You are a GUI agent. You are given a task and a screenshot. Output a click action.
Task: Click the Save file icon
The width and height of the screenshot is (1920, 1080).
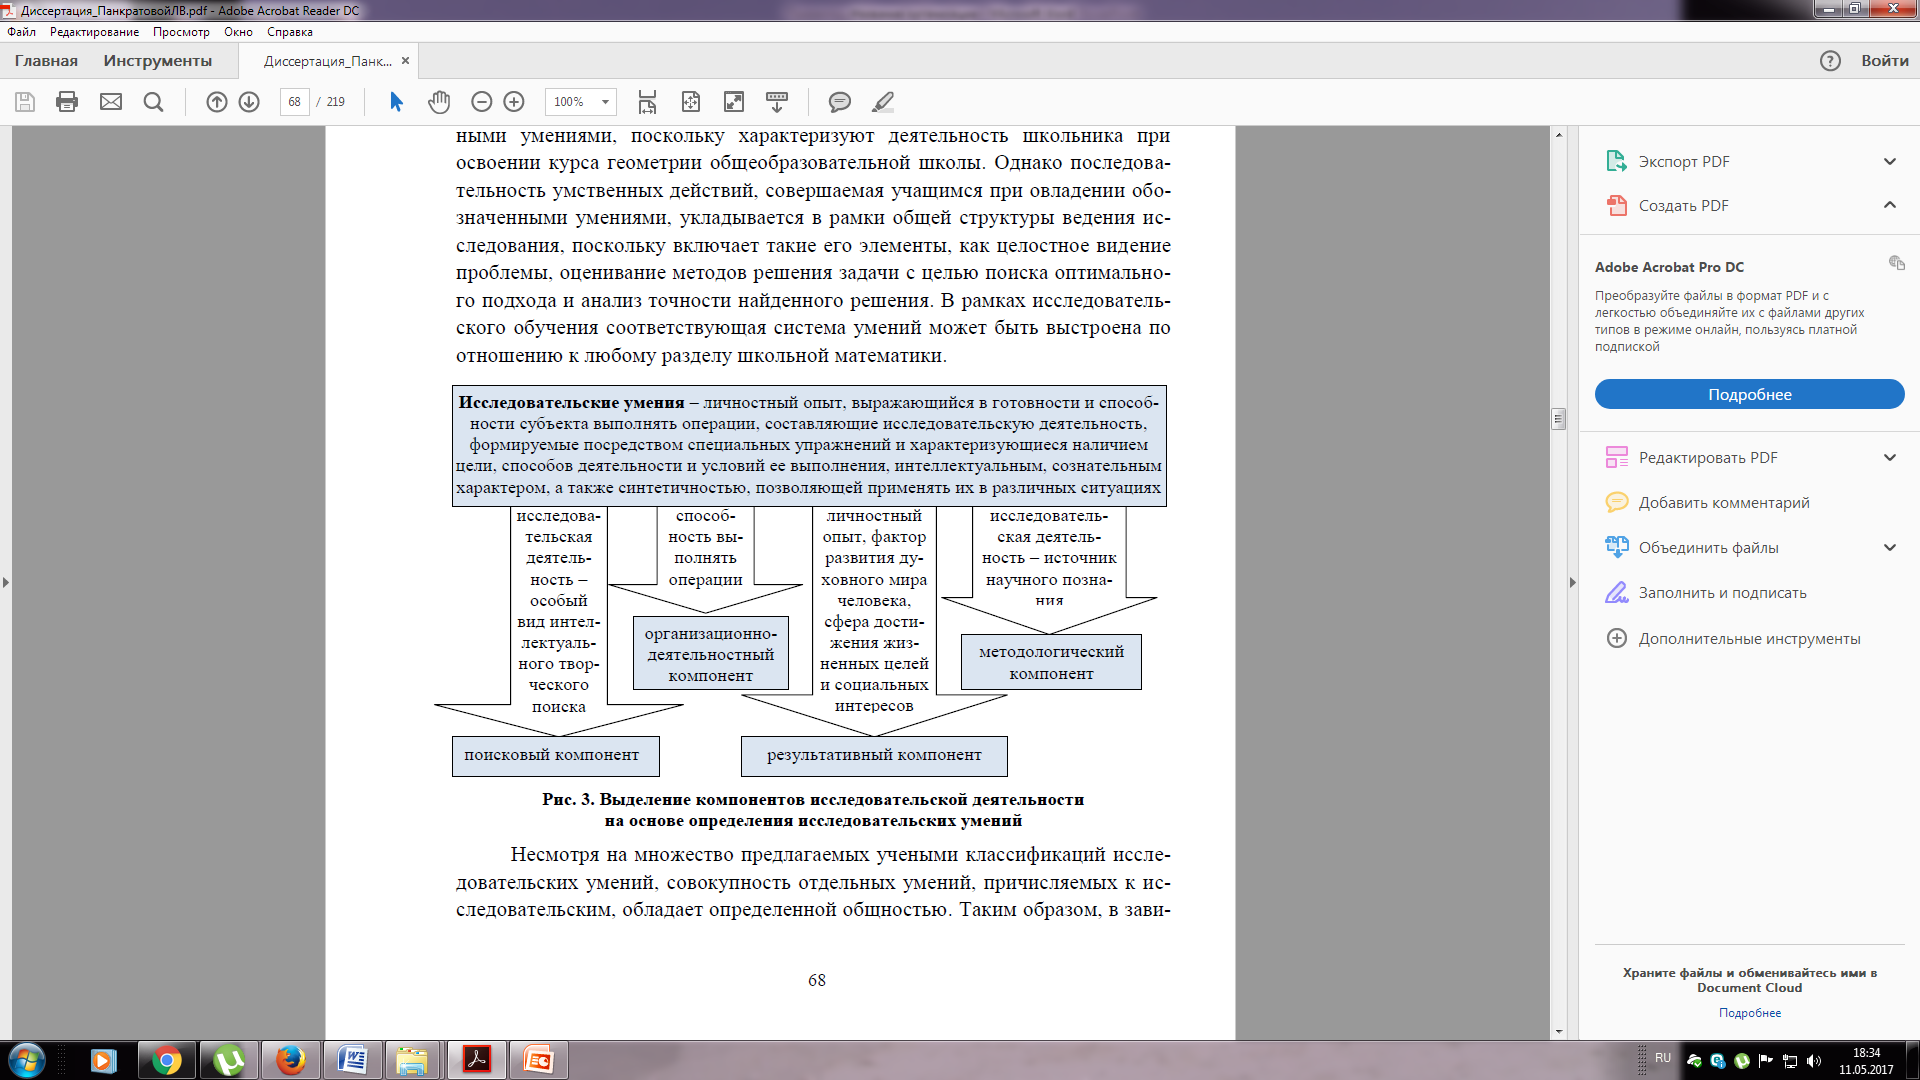[x=25, y=102]
